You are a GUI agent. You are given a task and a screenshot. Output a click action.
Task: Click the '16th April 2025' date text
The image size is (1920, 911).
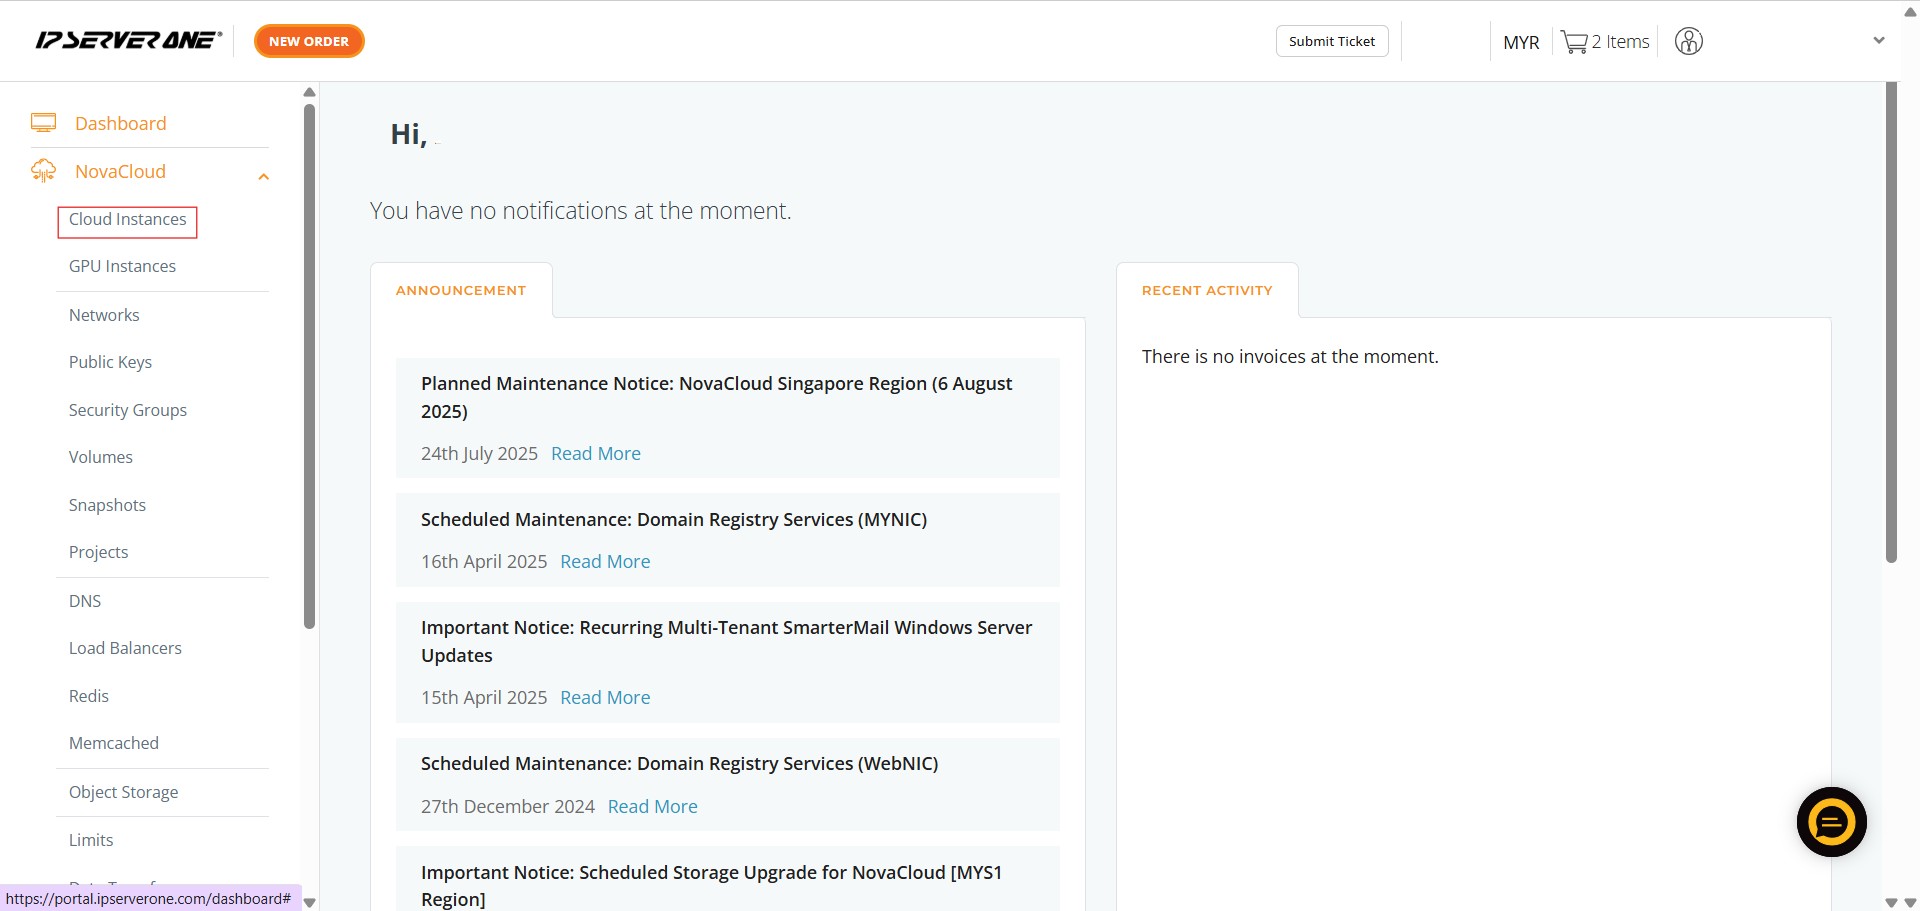click(x=484, y=561)
